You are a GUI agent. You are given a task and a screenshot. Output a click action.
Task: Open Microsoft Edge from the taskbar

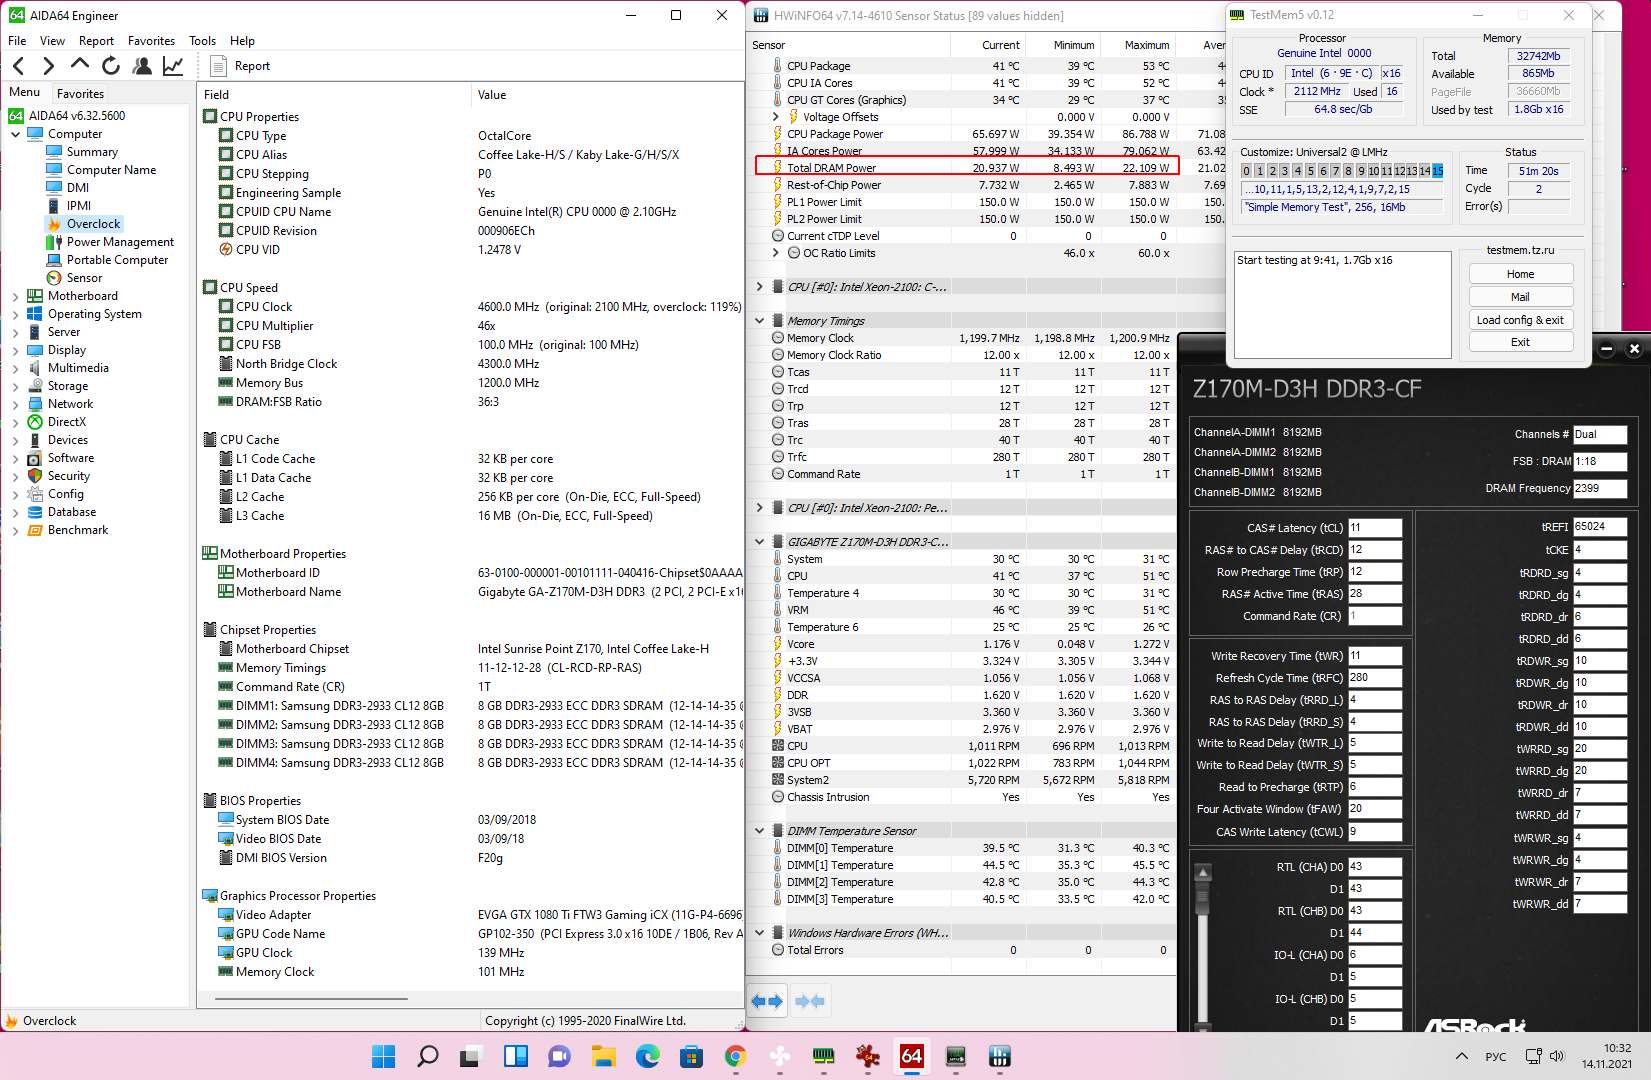tap(647, 1056)
